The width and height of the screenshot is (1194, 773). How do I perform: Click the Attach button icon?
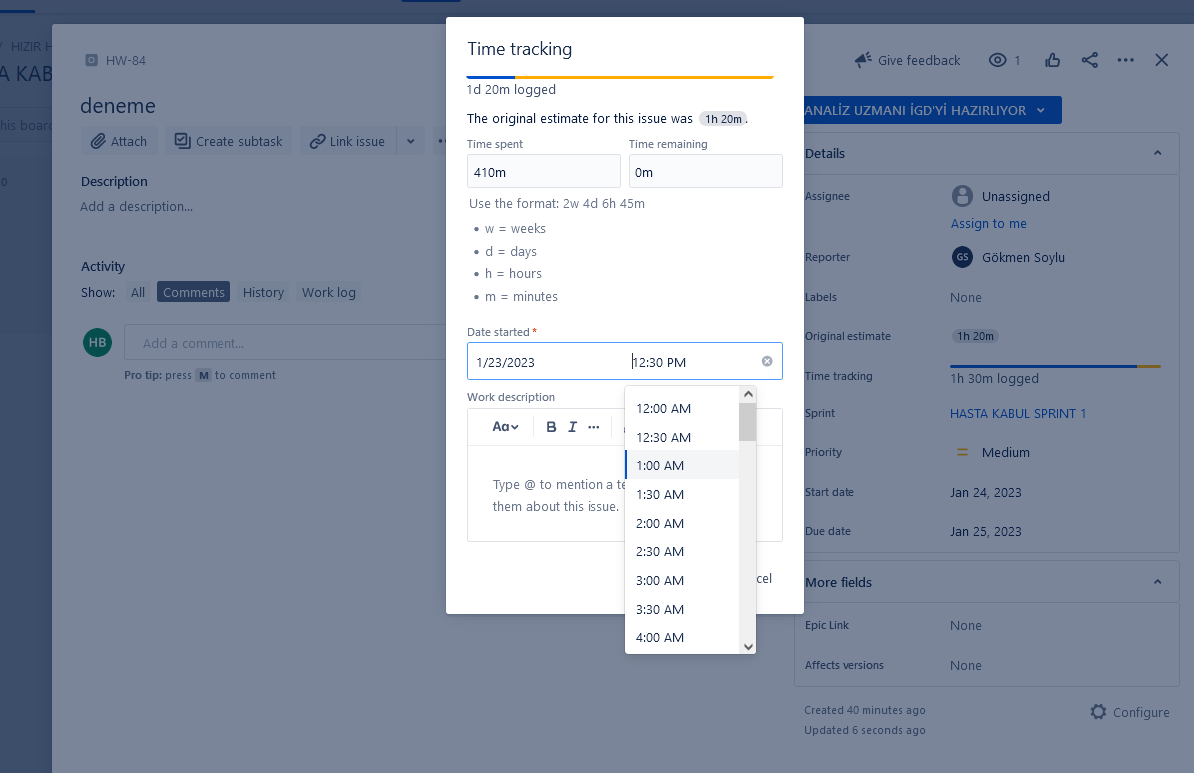(97, 141)
